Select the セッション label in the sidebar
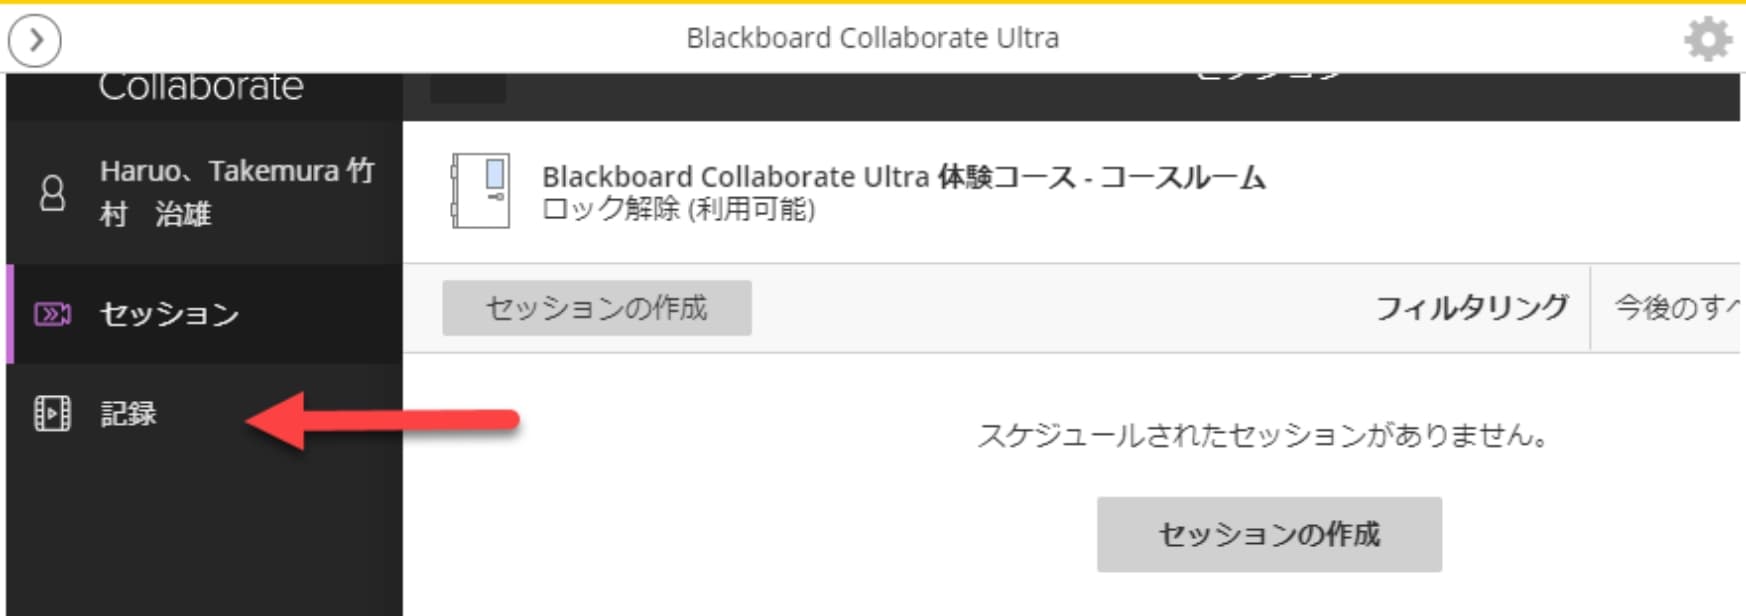Screen dimensions: 1746x616 pos(169,314)
